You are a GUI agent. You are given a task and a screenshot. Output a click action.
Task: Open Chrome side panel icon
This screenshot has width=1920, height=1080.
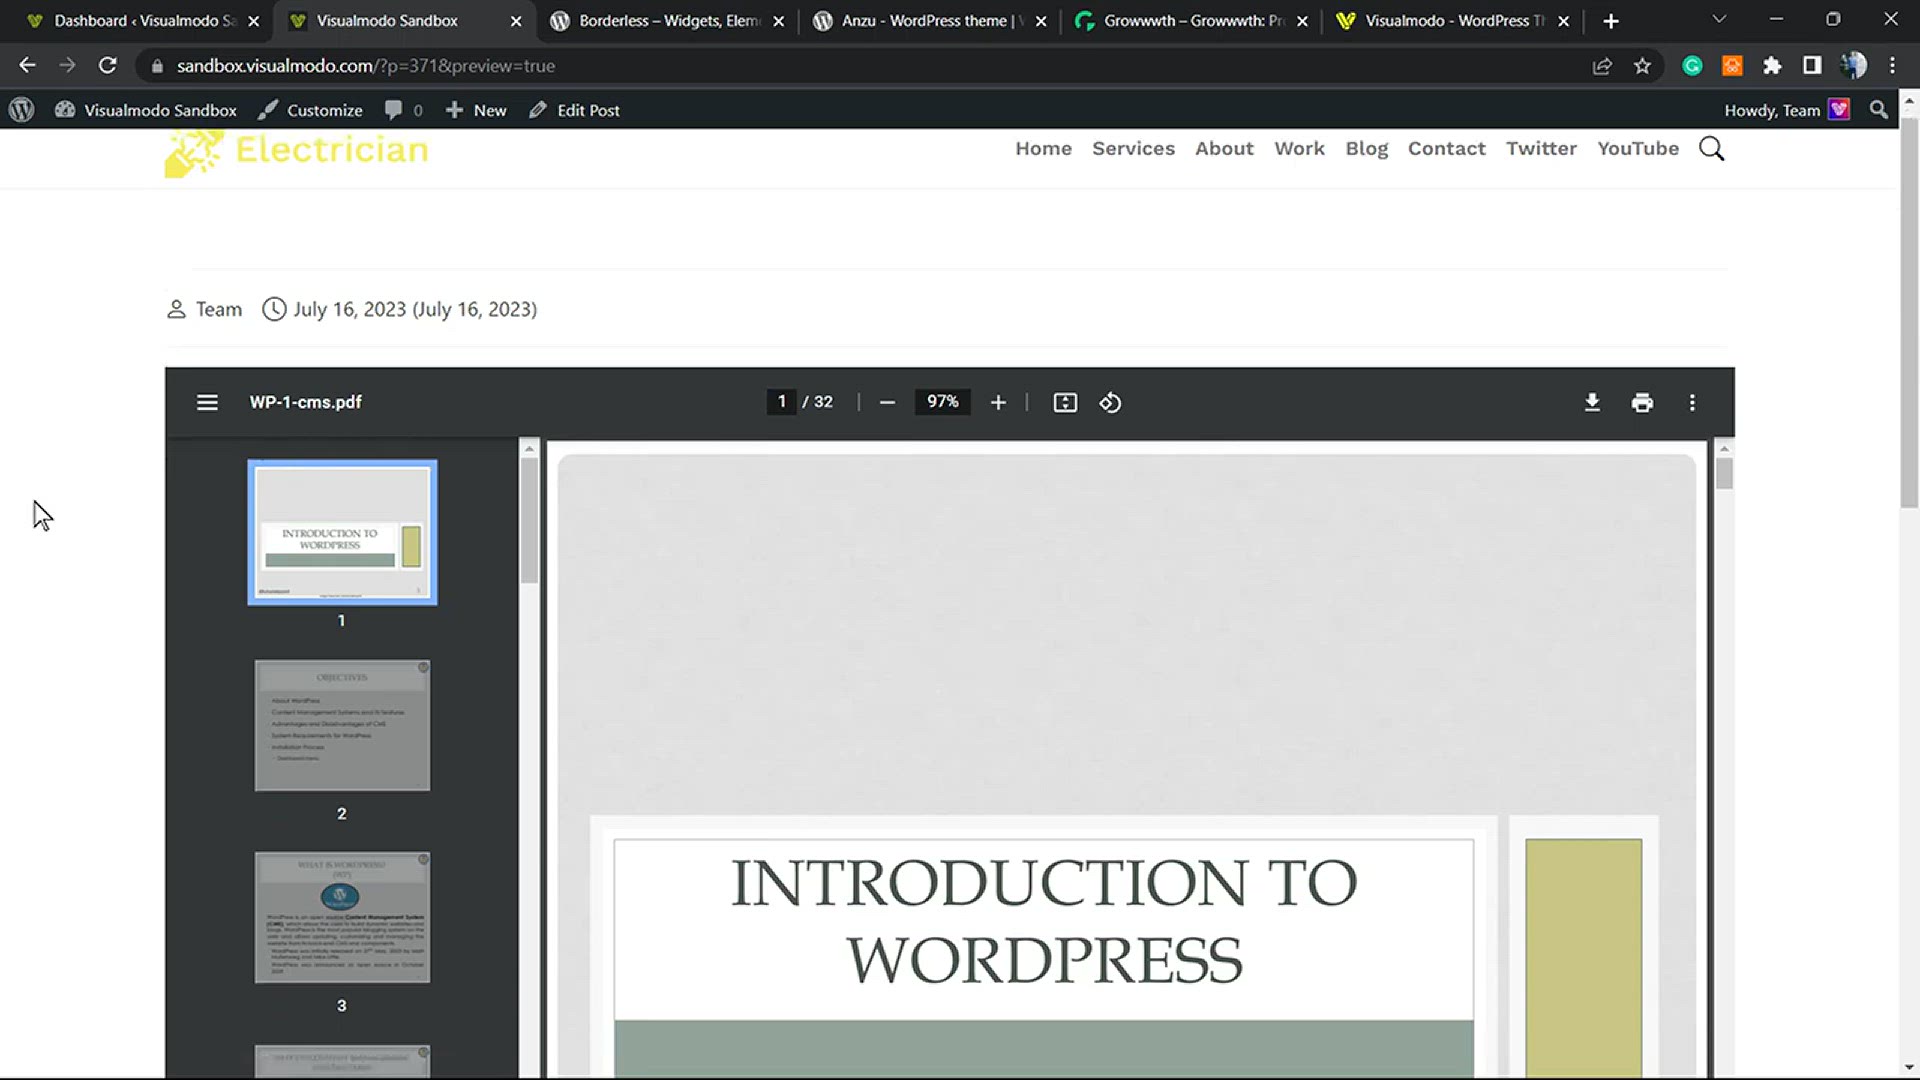[x=1812, y=65]
